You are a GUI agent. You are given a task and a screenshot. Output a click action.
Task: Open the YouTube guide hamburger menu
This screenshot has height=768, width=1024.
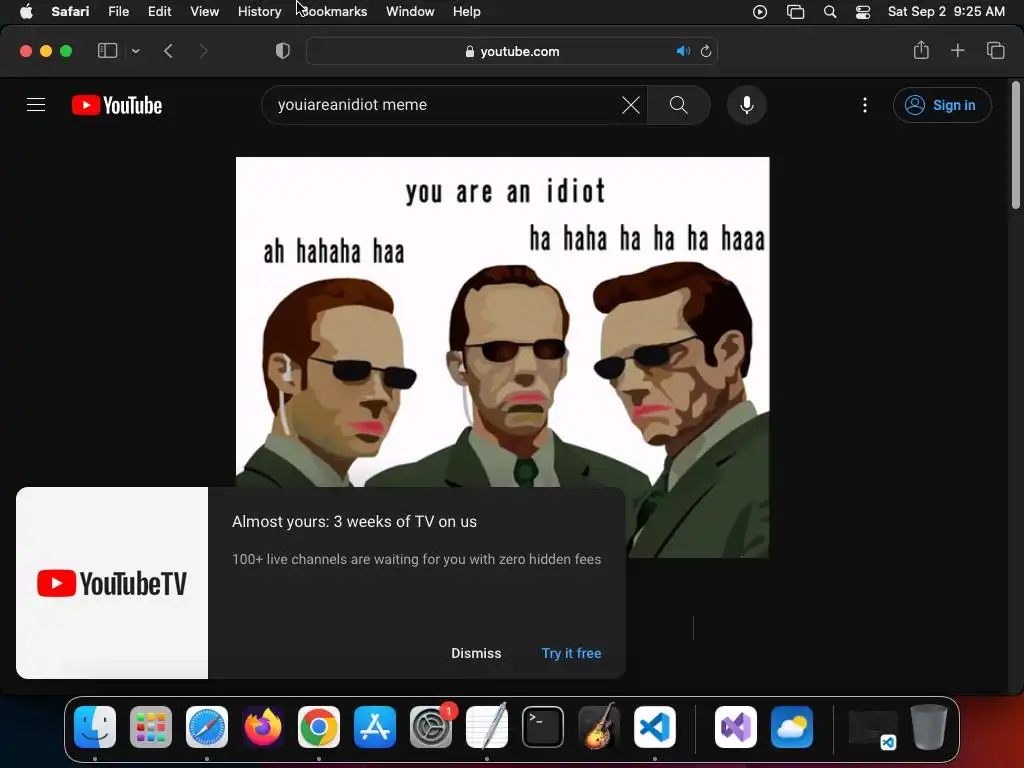tap(36, 104)
